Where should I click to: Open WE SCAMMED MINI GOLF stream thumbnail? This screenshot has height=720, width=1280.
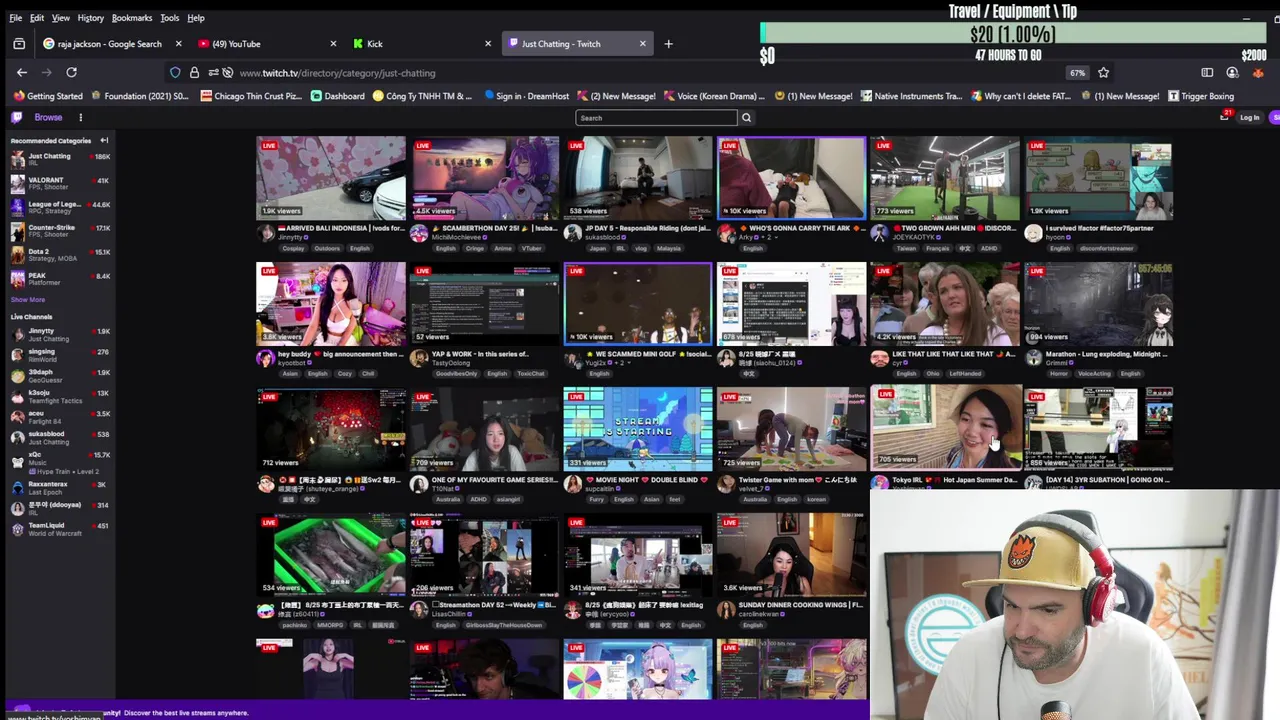(638, 304)
